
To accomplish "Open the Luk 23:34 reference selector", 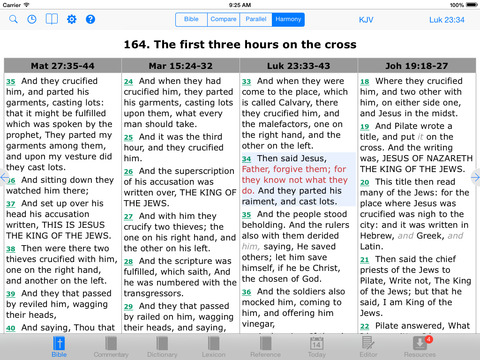I will click(x=447, y=20).
